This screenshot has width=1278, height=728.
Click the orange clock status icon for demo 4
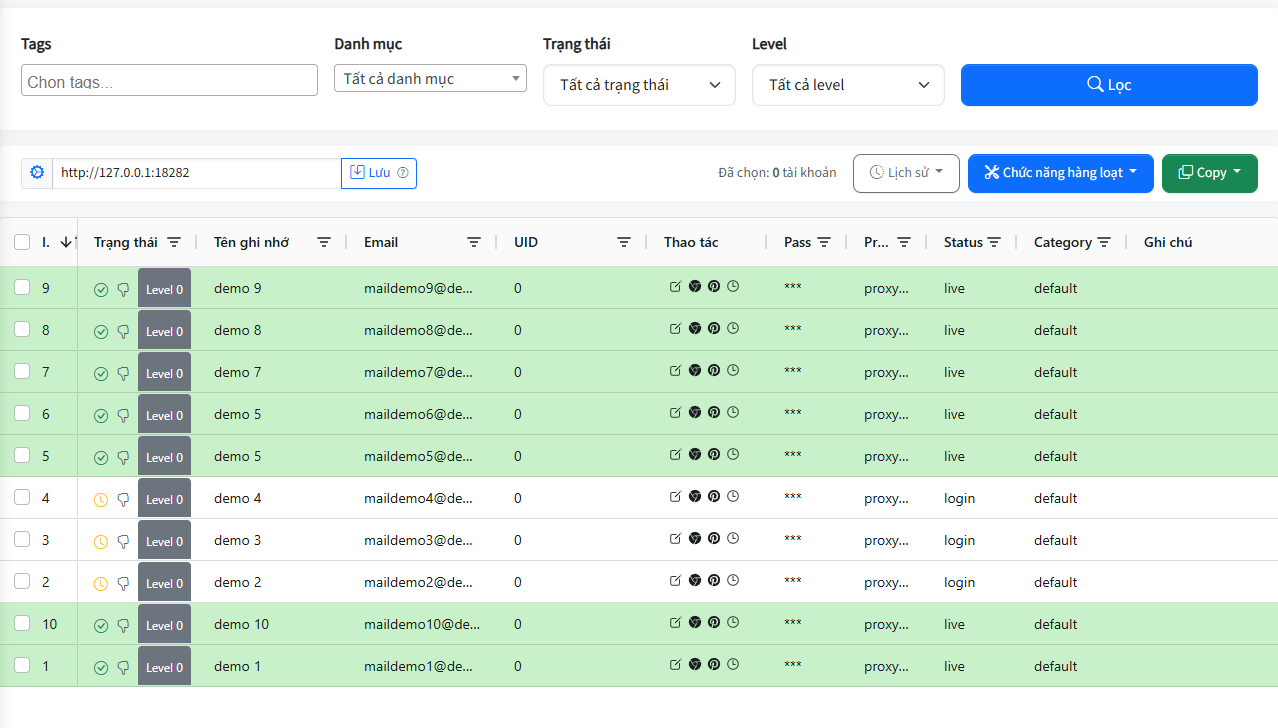[101, 500]
